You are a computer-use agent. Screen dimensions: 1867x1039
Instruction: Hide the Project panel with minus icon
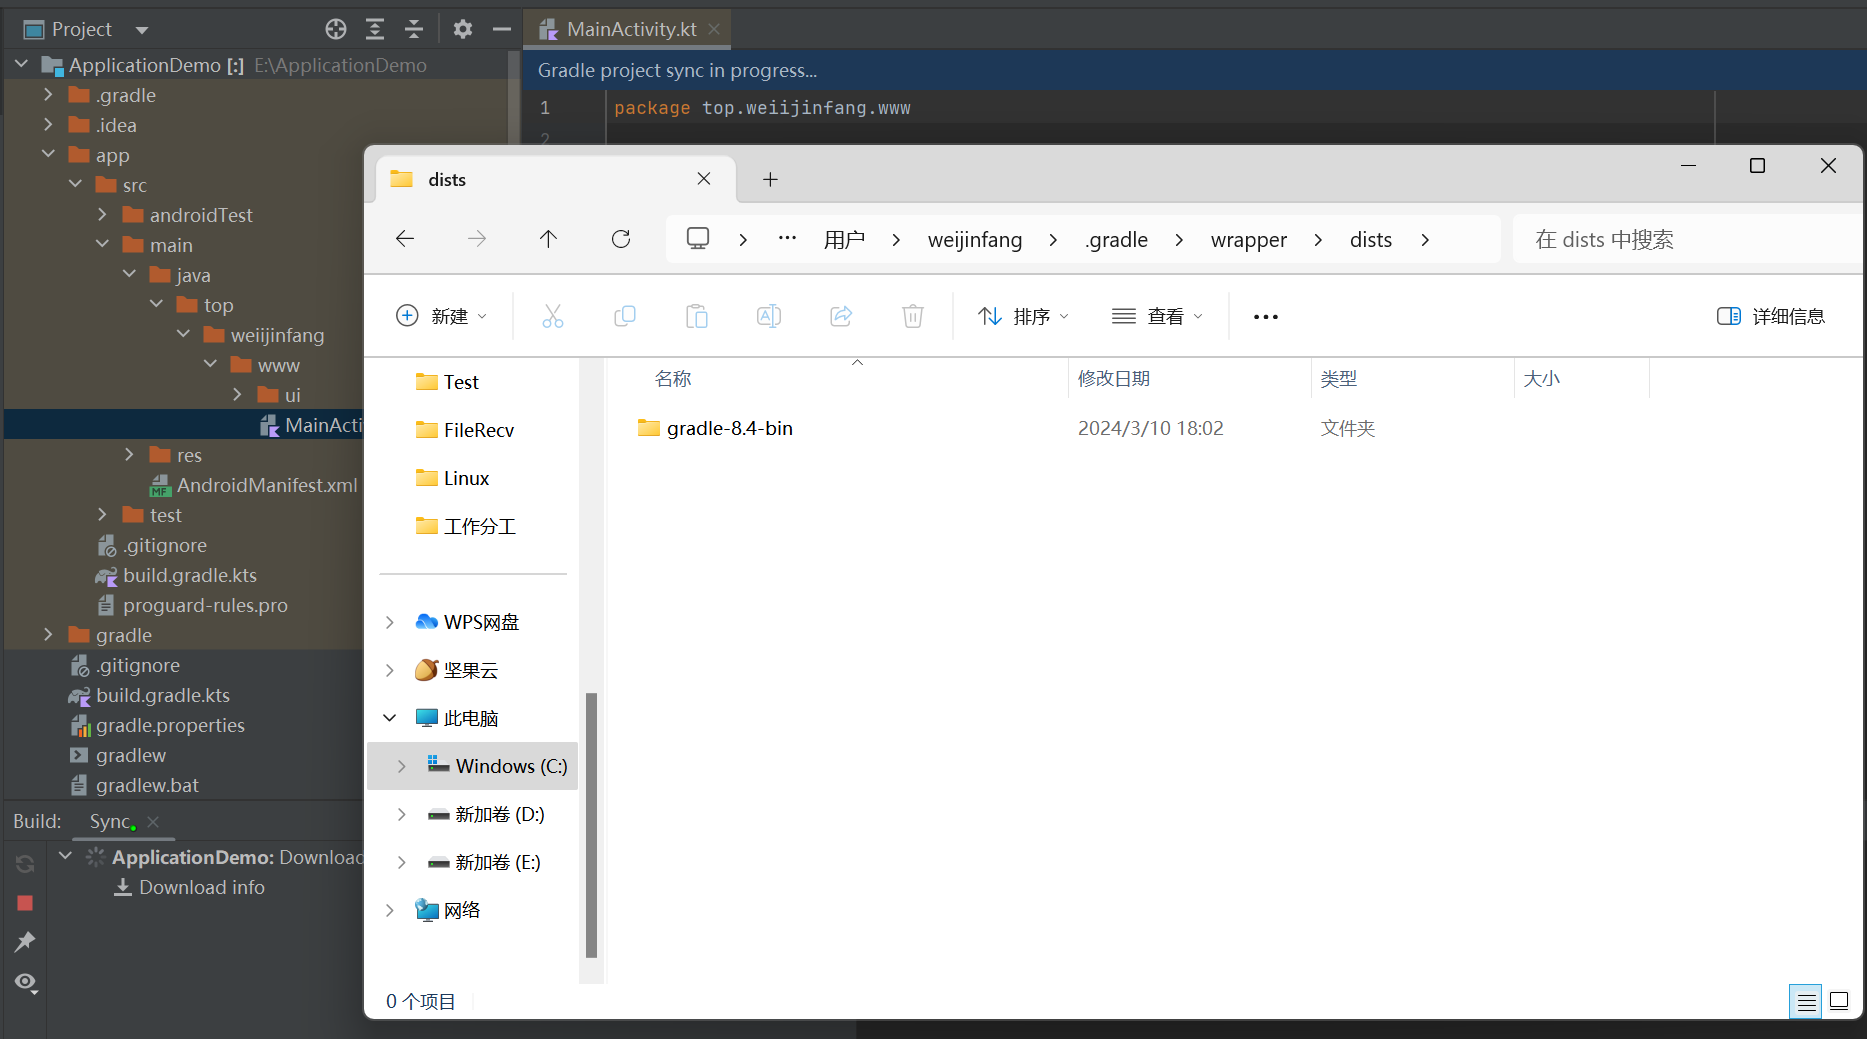point(502,29)
